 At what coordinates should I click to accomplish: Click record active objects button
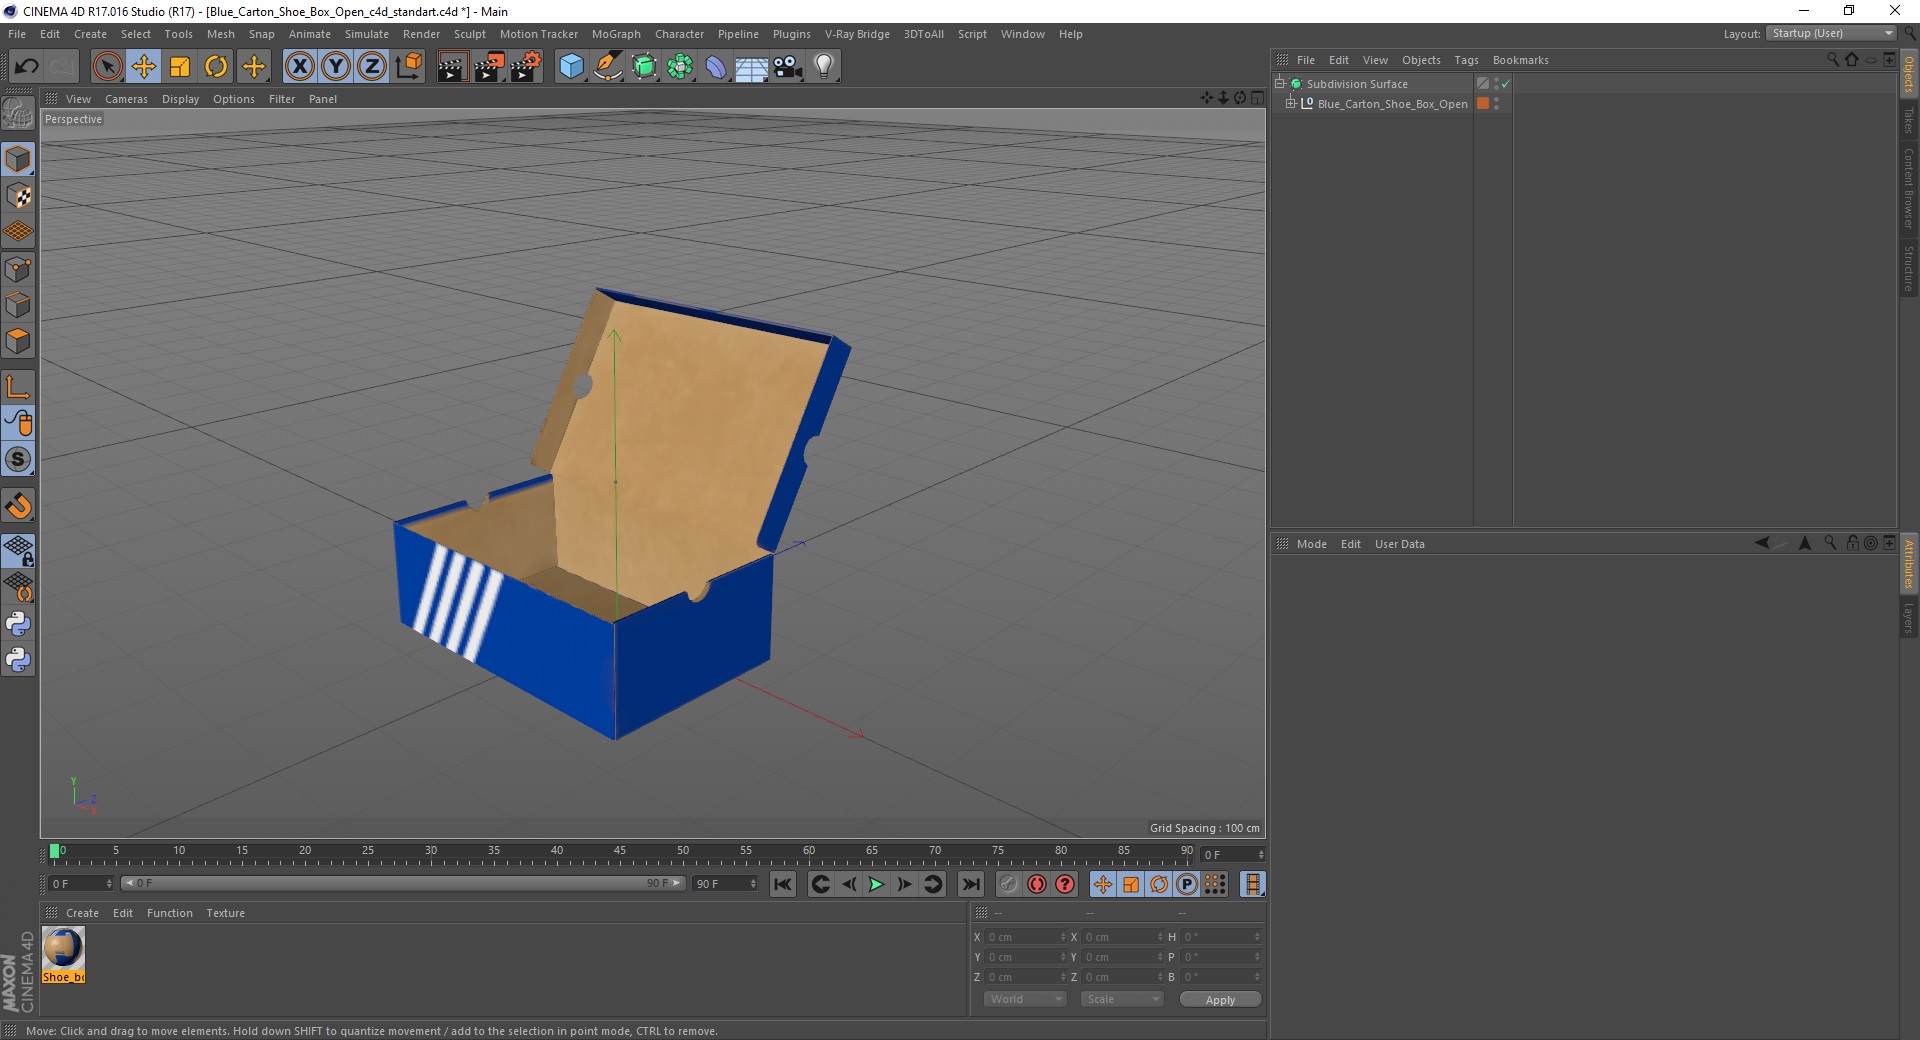click(x=1009, y=884)
